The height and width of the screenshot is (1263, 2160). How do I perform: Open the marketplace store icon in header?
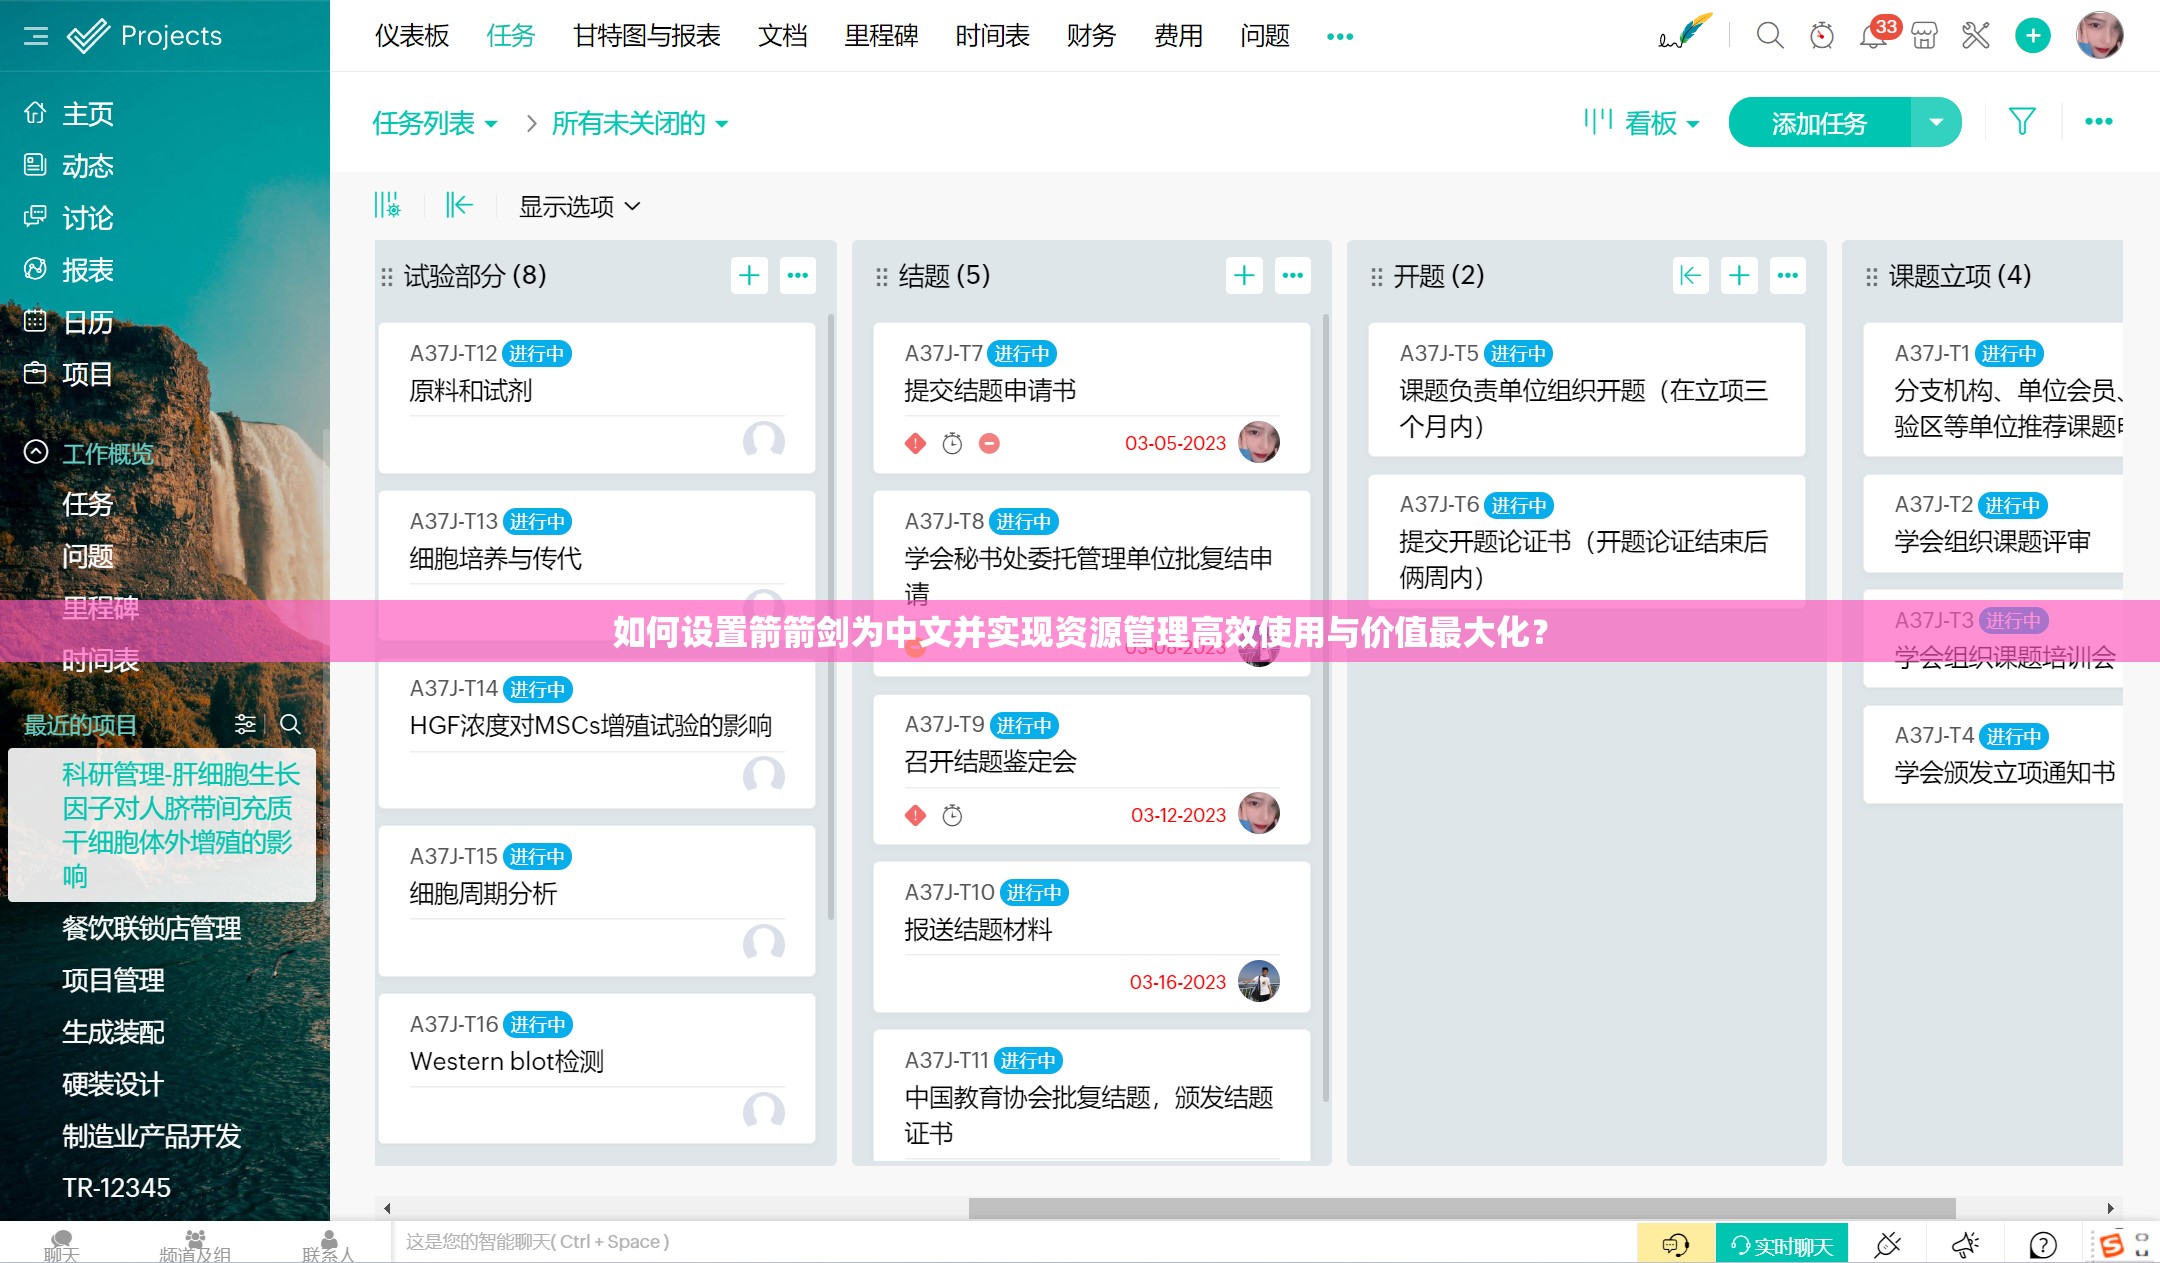coord(1924,36)
